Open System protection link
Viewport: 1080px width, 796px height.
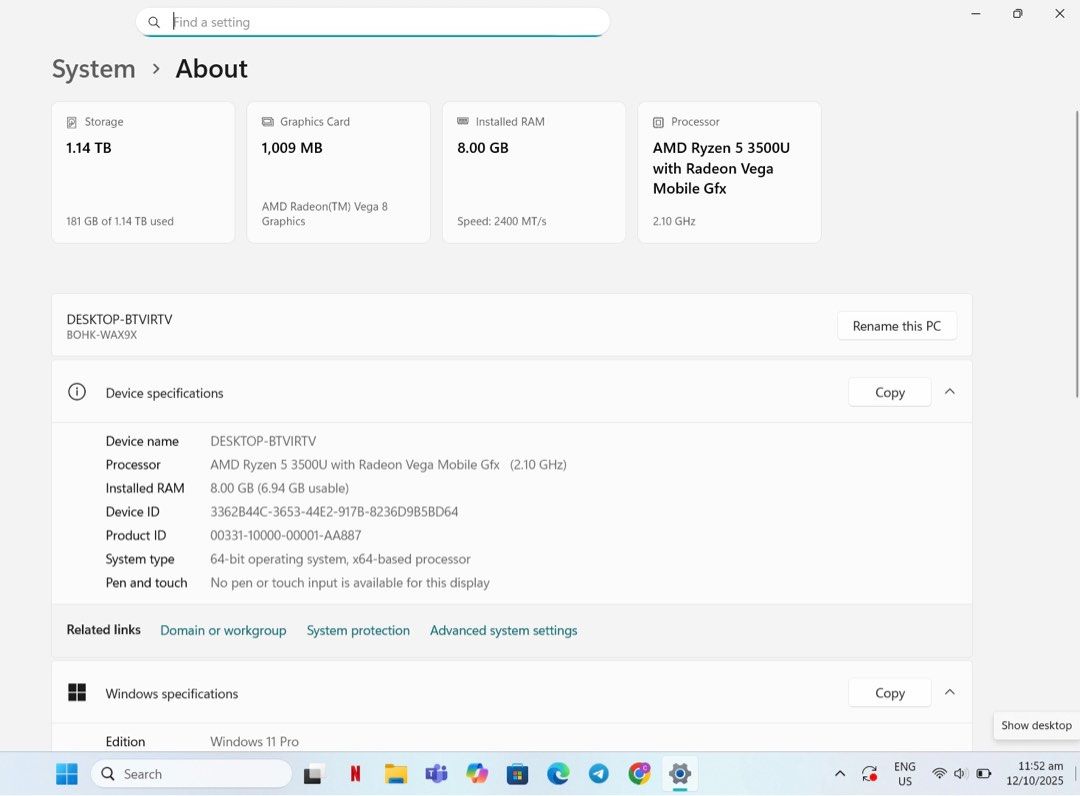point(357,630)
